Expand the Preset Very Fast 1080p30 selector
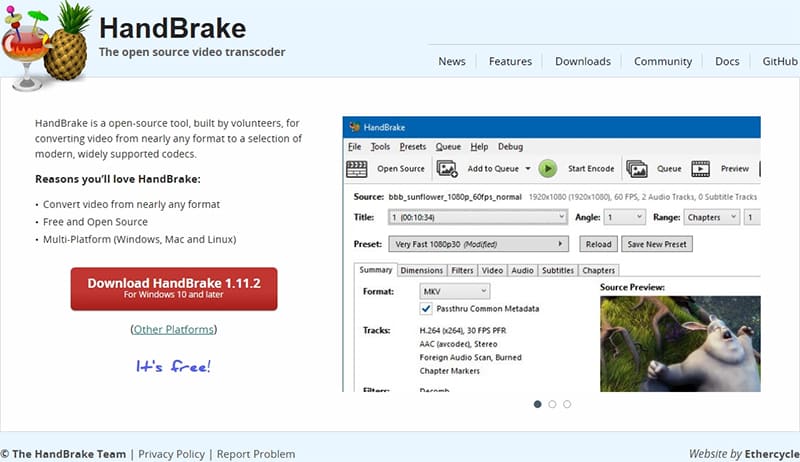The height and width of the screenshot is (462, 800). click(479, 244)
